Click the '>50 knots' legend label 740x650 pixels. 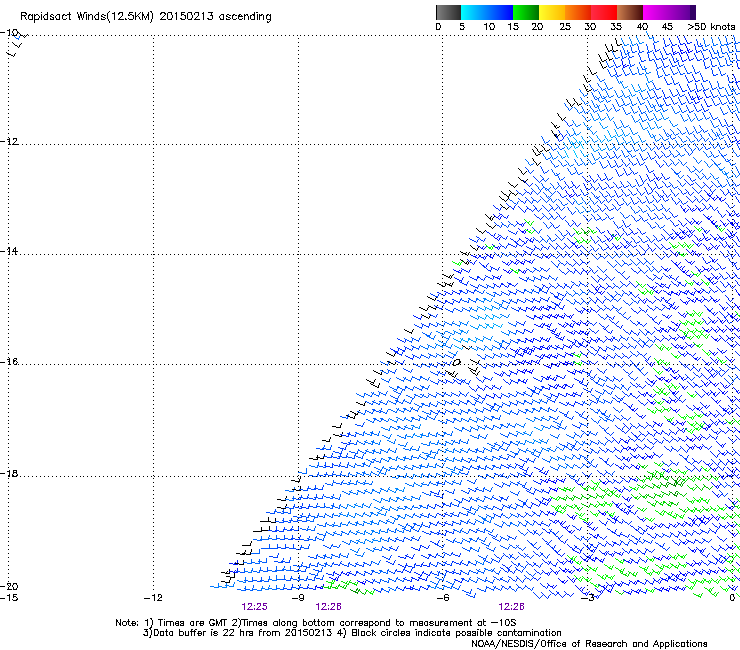point(711,27)
